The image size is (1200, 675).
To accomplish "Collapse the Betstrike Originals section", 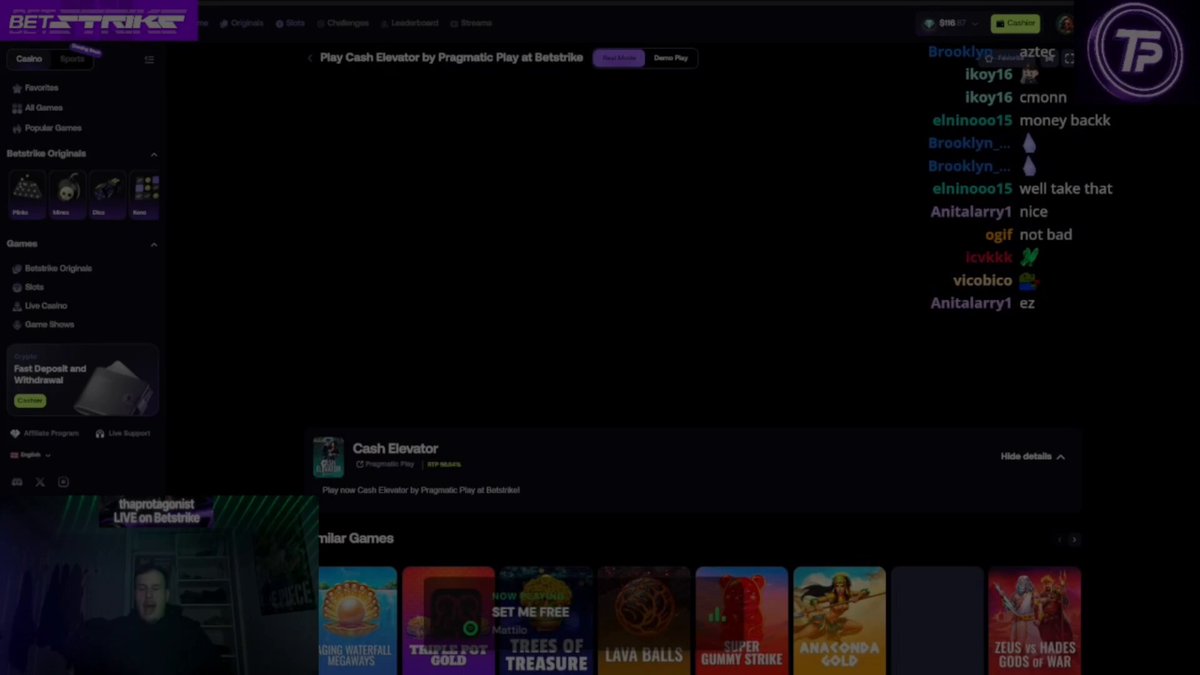I will 154,154.
